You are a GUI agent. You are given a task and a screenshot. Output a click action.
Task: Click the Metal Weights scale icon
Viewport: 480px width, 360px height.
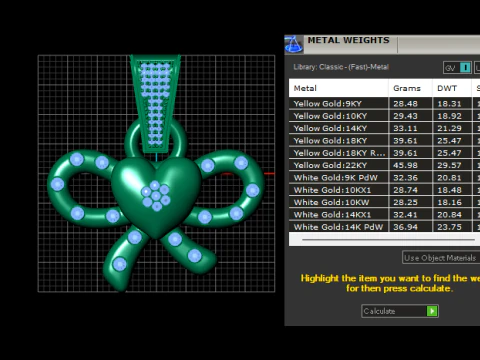tap(293, 44)
